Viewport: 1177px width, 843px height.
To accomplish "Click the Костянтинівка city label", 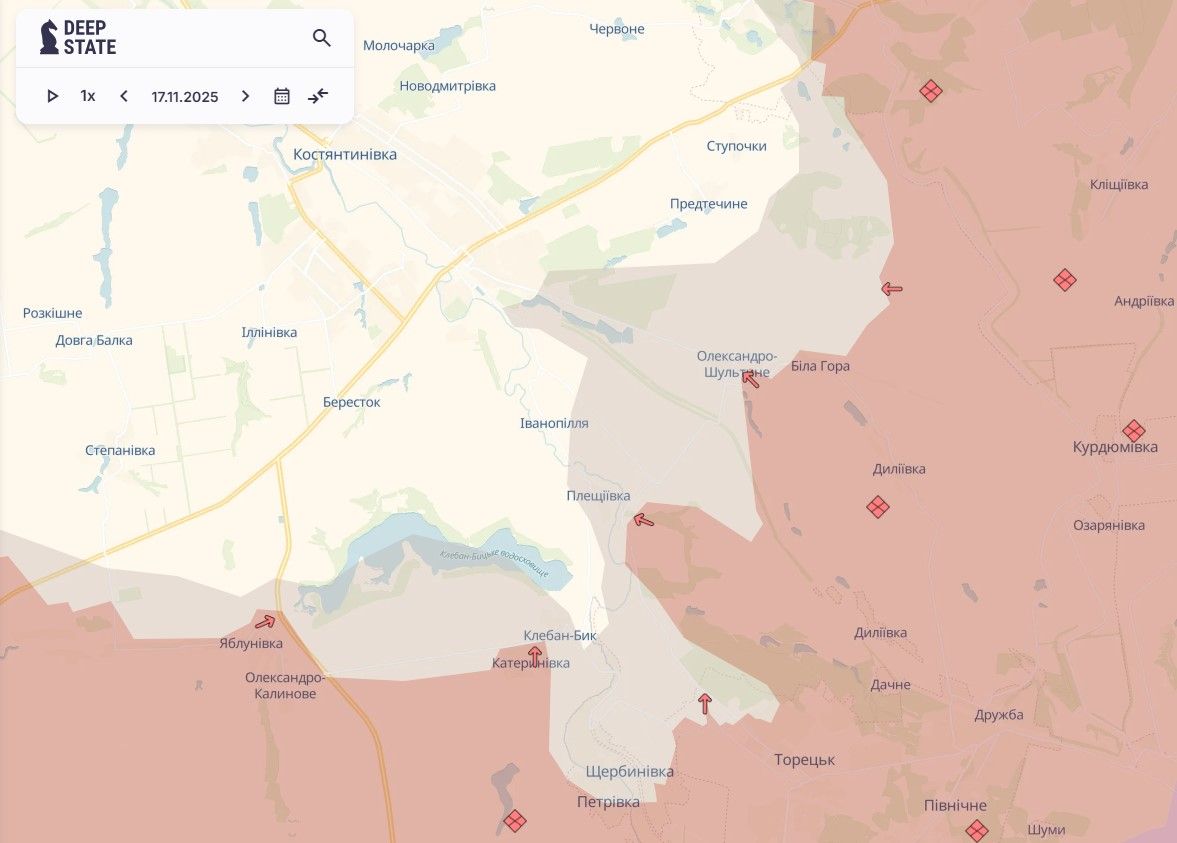I will point(345,155).
